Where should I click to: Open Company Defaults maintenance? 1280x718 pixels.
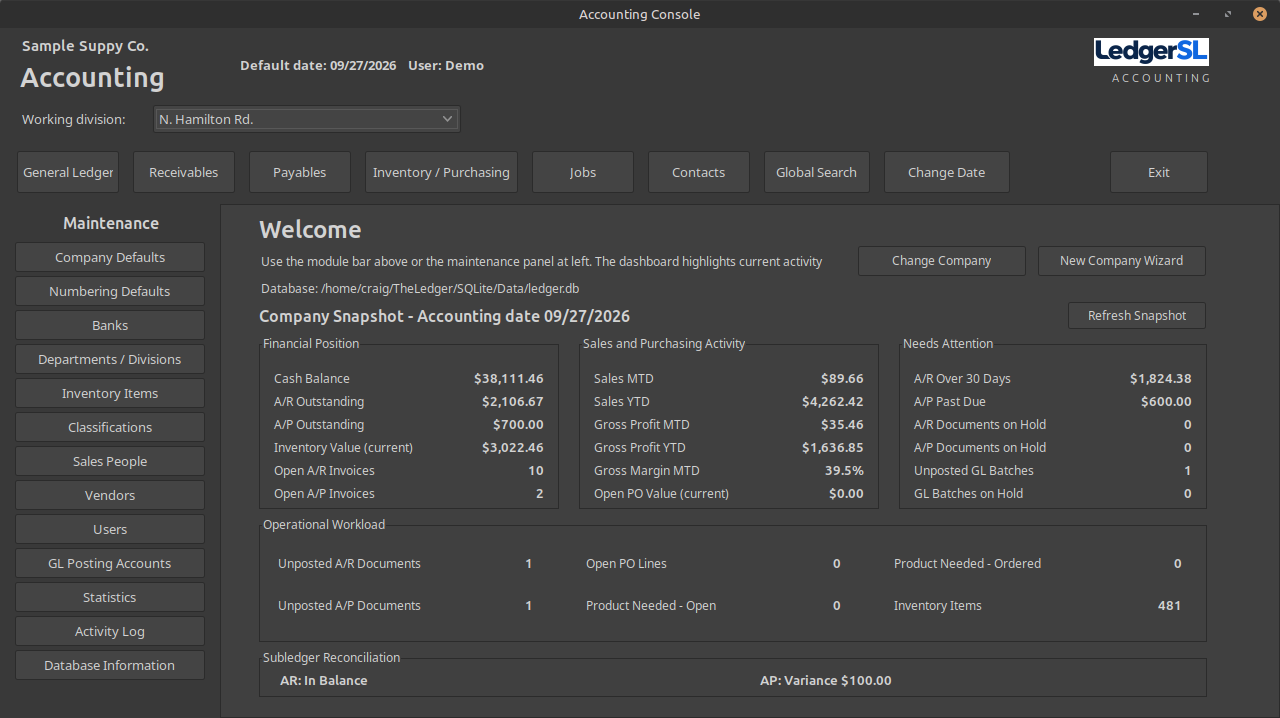click(x=110, y=257)
